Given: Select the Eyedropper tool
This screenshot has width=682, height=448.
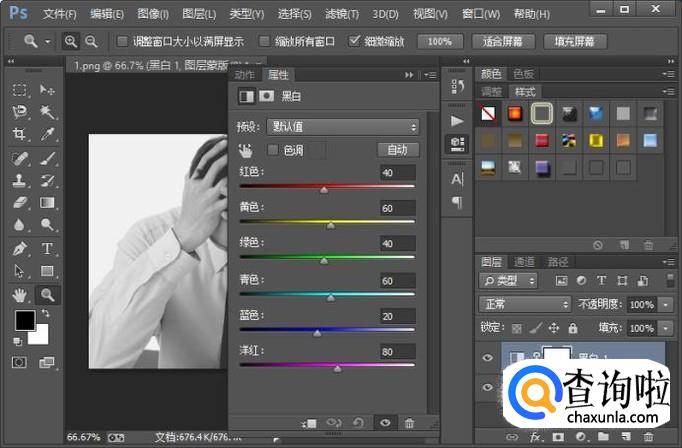Looking at the screenshot, I should 46,135.
